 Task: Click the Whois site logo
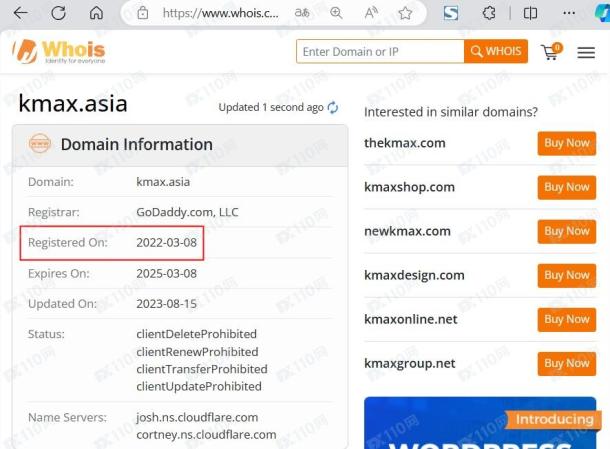click(x=59, y=51)
